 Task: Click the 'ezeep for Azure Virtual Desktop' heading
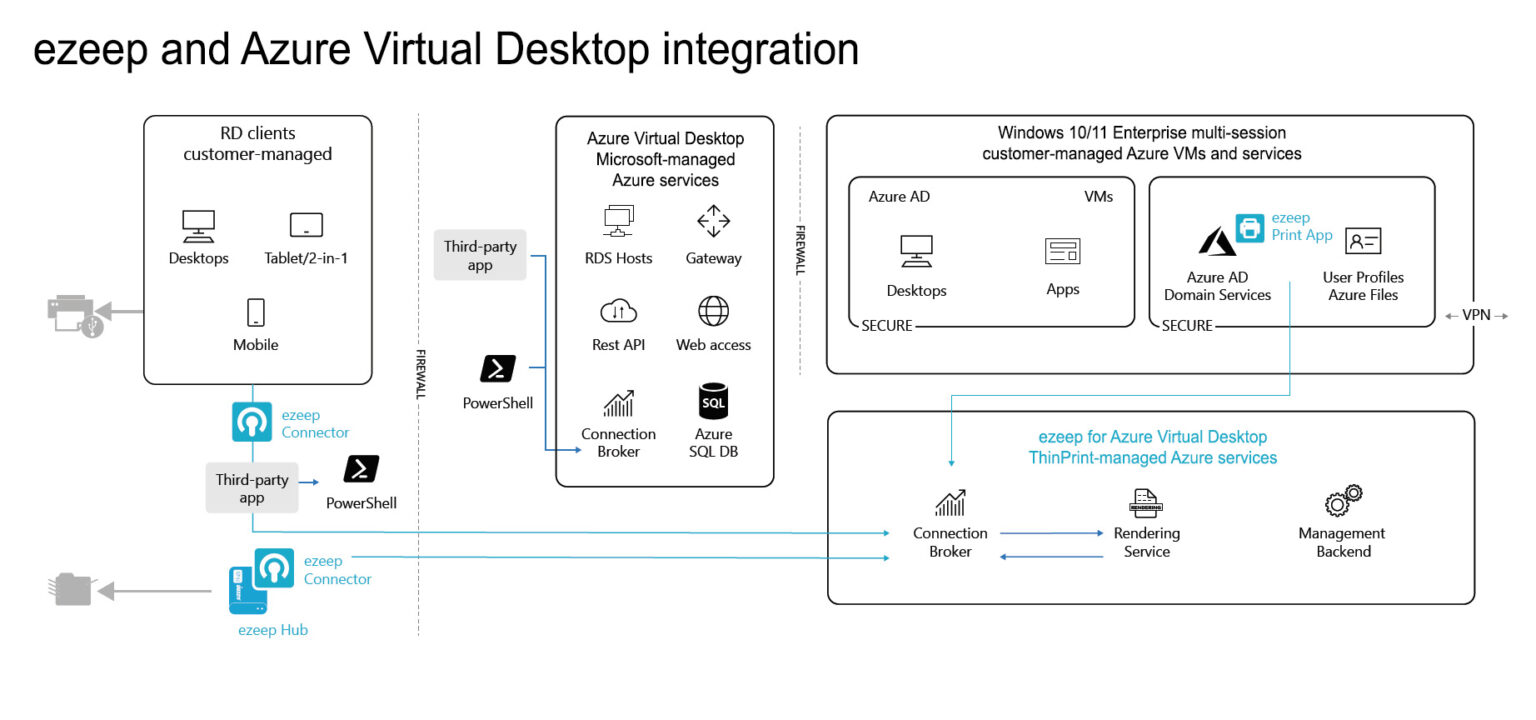1153,437
